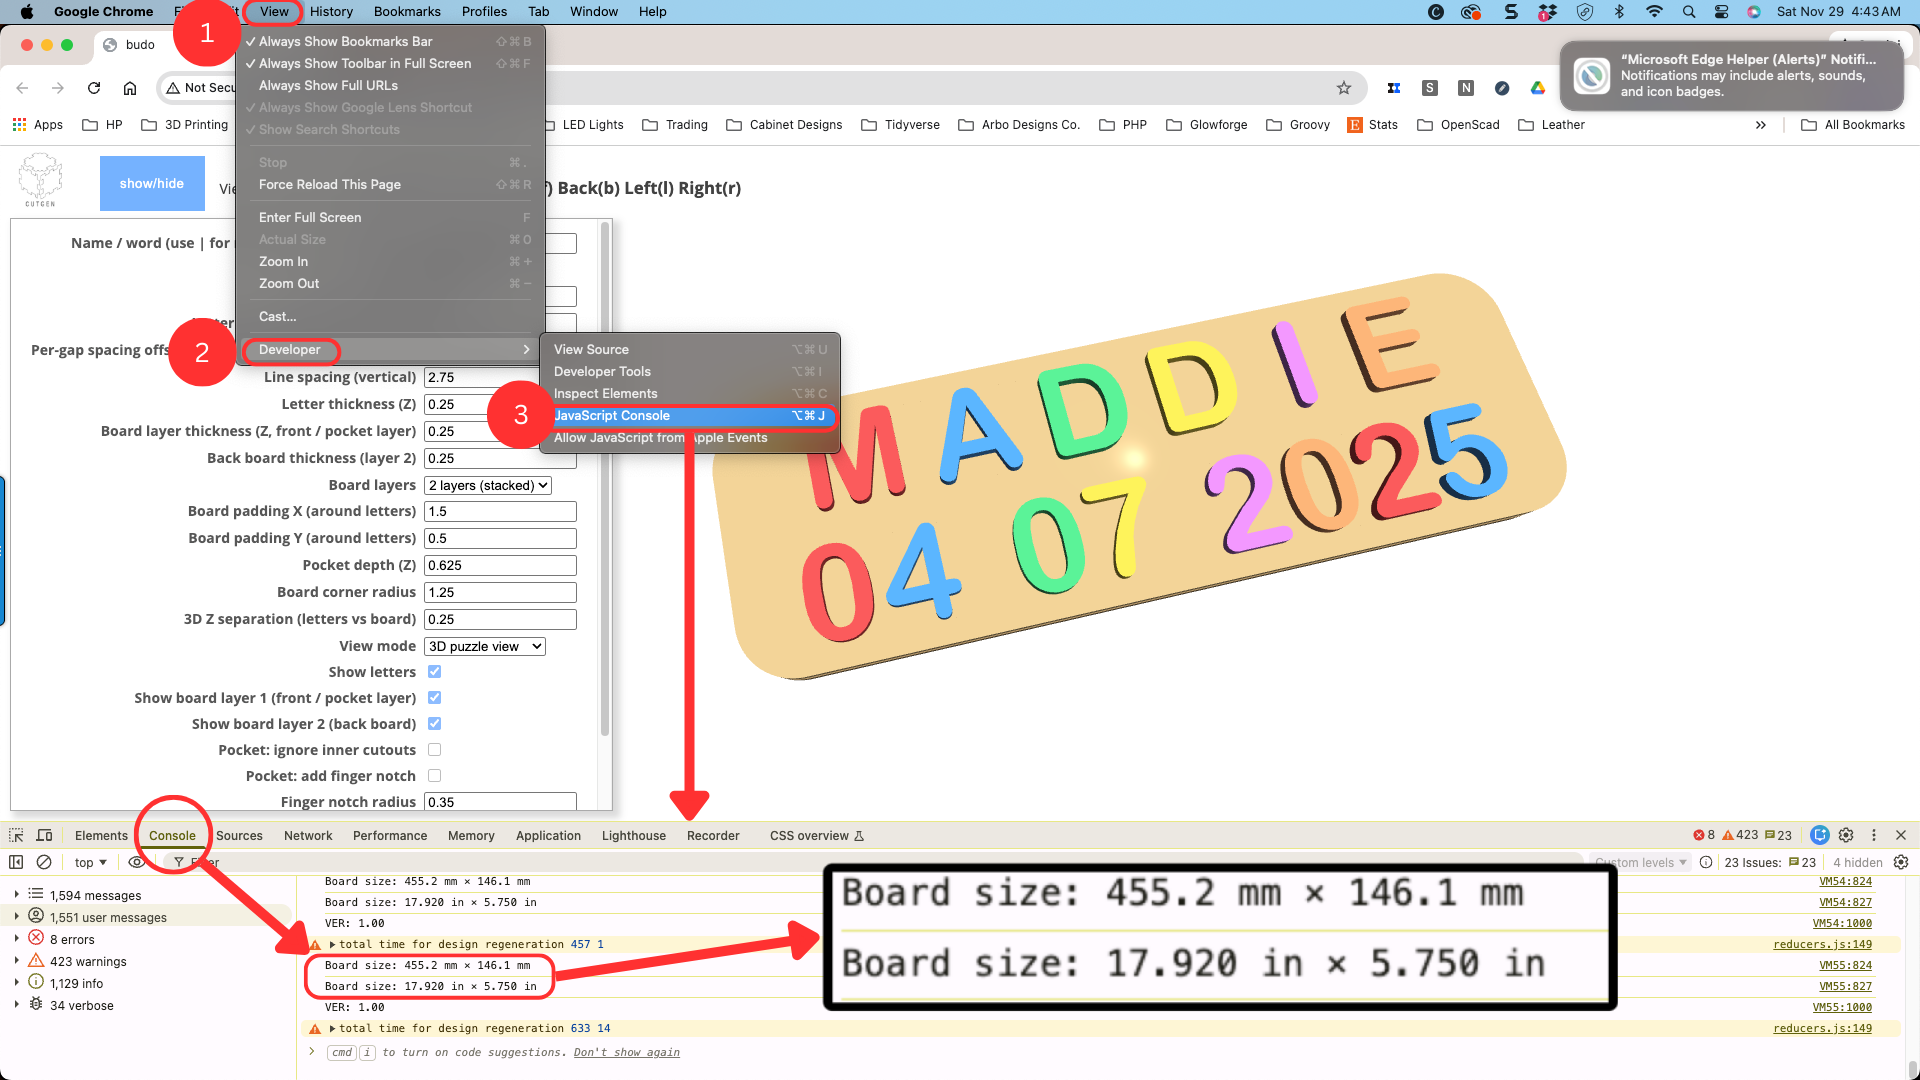Toggle the console sidebar panel icon
This screenshot has width=1920, height=1080.
point(16,862)
